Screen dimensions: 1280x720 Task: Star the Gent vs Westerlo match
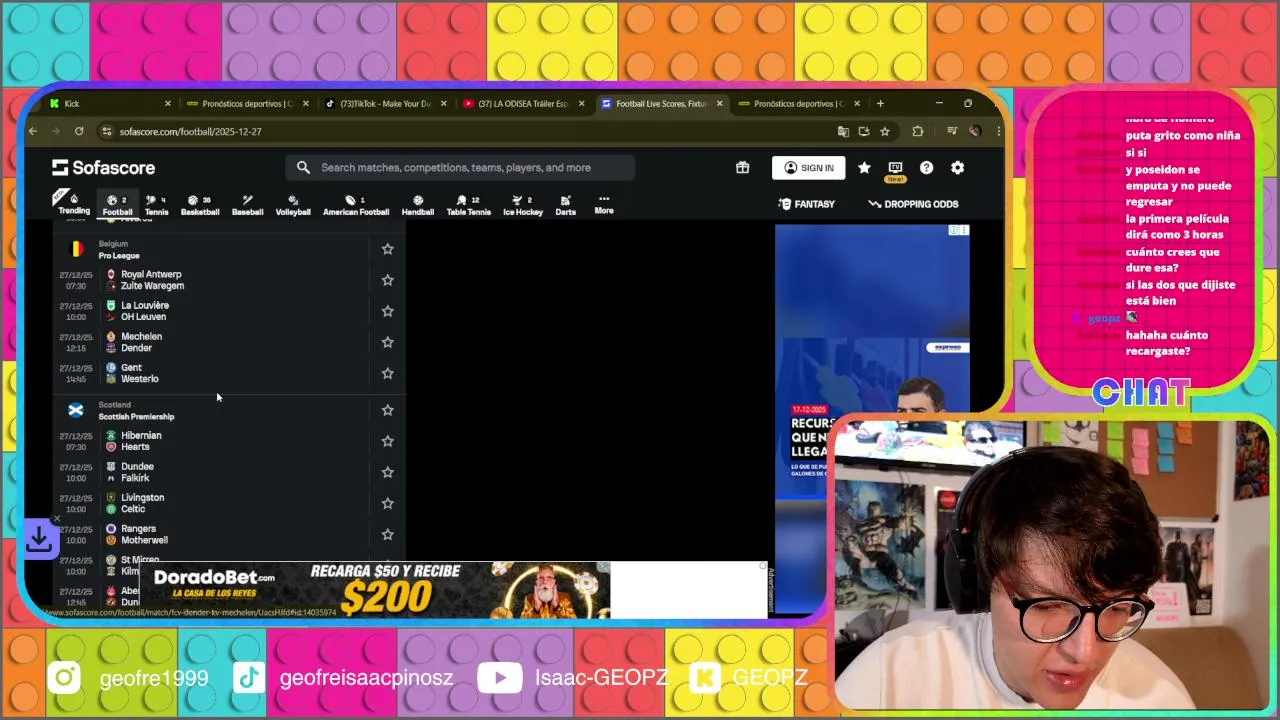pos(387,373)
